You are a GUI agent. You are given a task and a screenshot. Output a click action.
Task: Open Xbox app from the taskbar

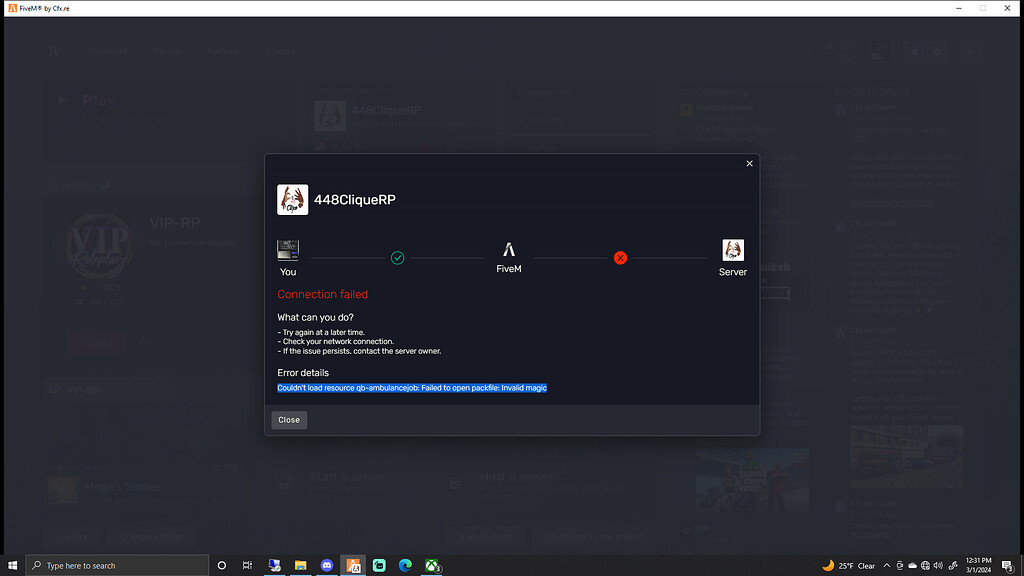point(432,566)
